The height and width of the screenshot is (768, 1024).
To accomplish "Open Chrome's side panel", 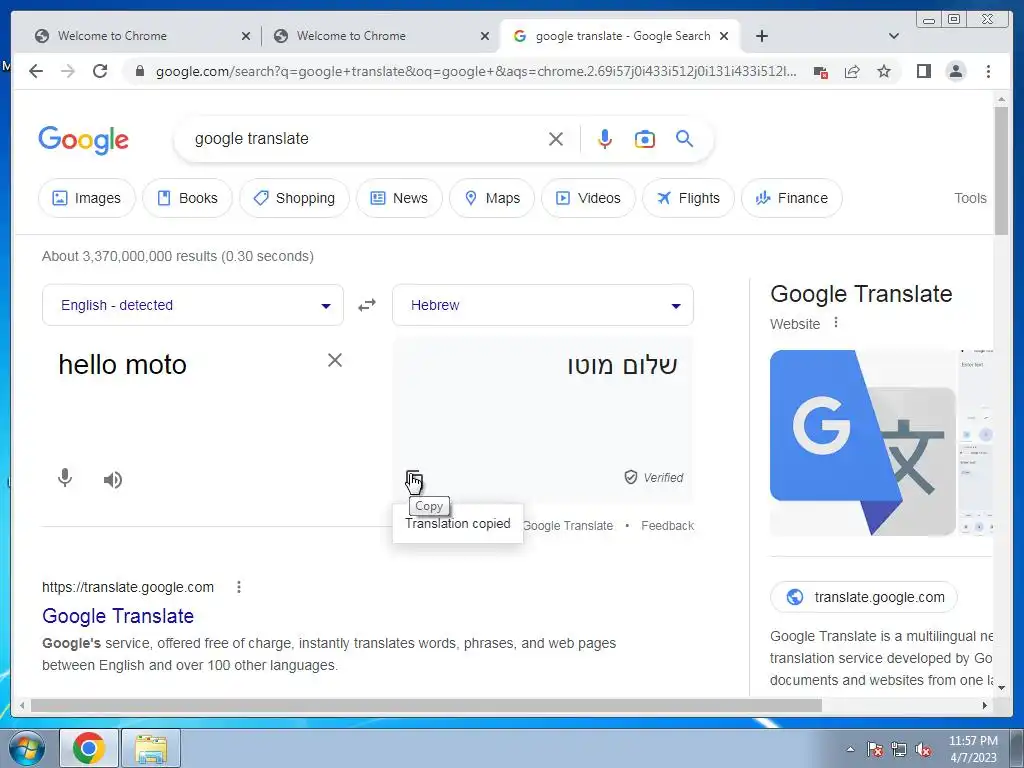I will pos(923,71).
